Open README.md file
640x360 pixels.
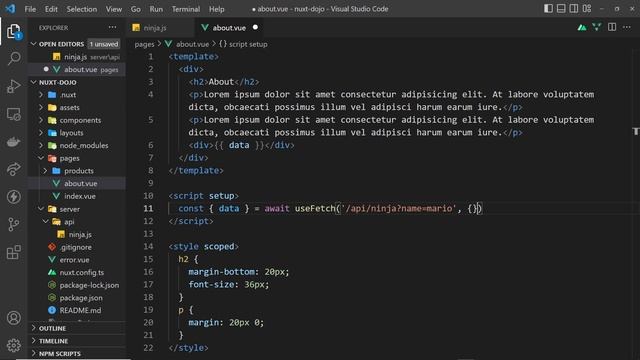(80, 310)
